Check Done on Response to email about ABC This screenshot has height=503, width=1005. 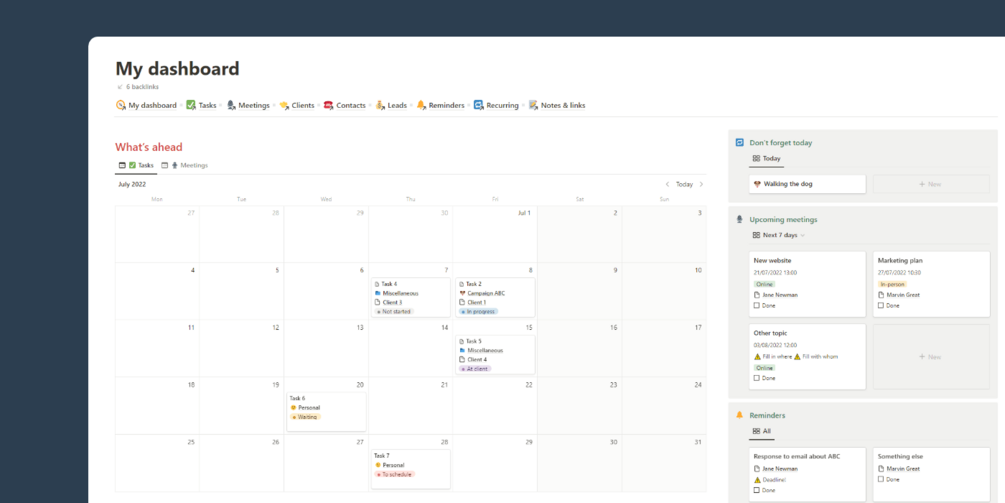pyautogui.click(x=757, y=490)
